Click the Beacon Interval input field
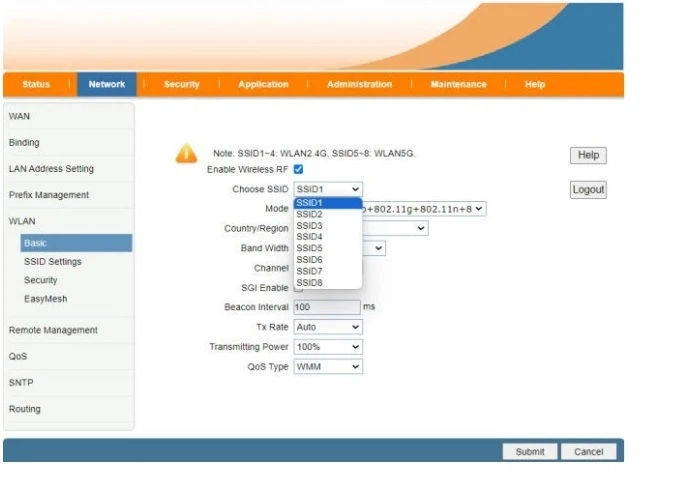694x496 pixels. (327, 307)
